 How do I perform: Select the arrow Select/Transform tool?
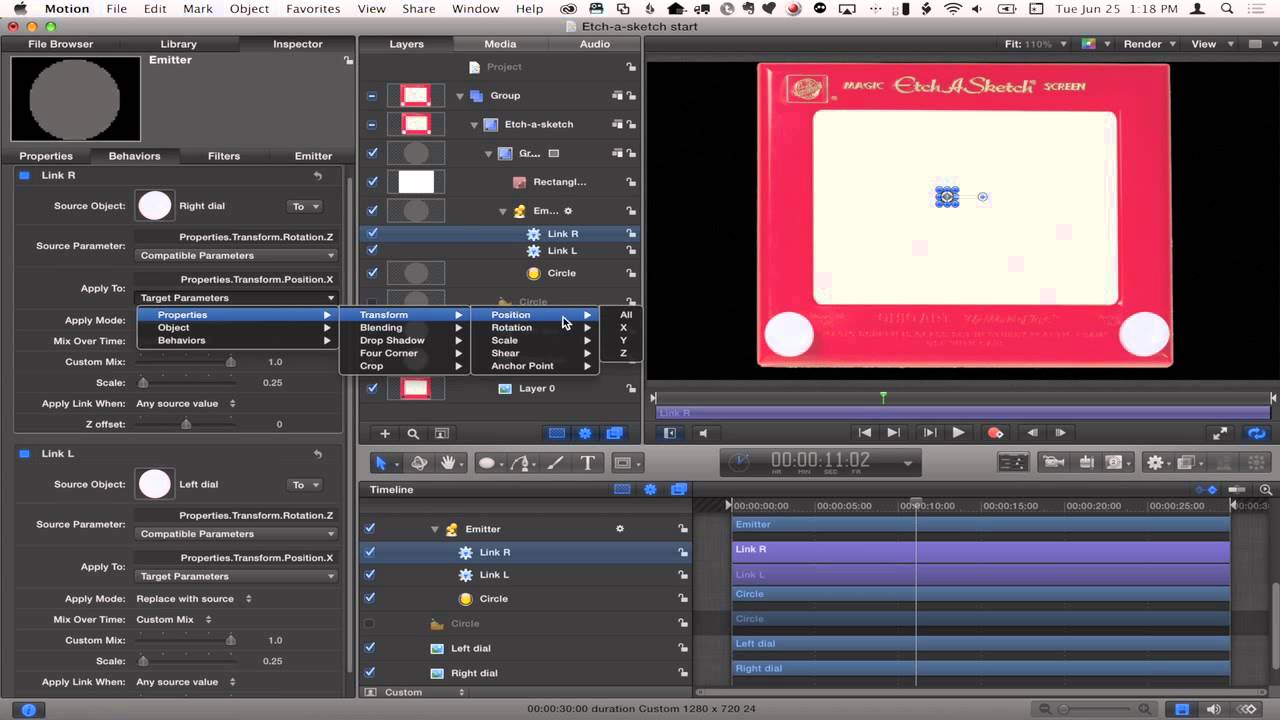[x=381, y=463]
